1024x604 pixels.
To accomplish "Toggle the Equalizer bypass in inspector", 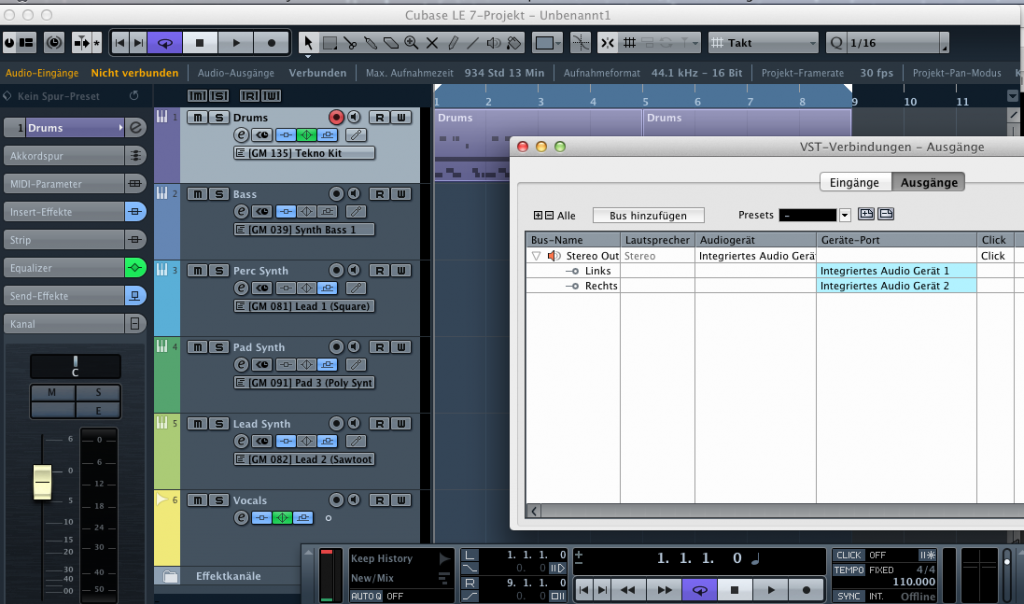I will pos(135,268).
